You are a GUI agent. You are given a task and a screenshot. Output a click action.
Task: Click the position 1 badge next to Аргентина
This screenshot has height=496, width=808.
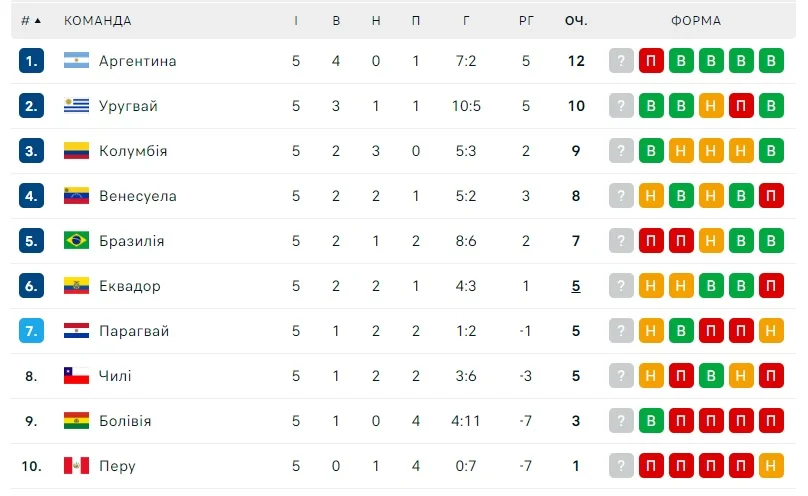coord(31,61)
